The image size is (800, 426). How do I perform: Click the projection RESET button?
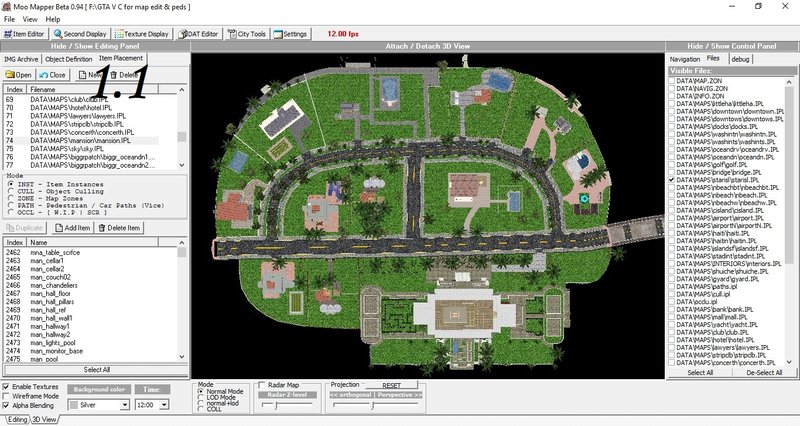[391, 385]
